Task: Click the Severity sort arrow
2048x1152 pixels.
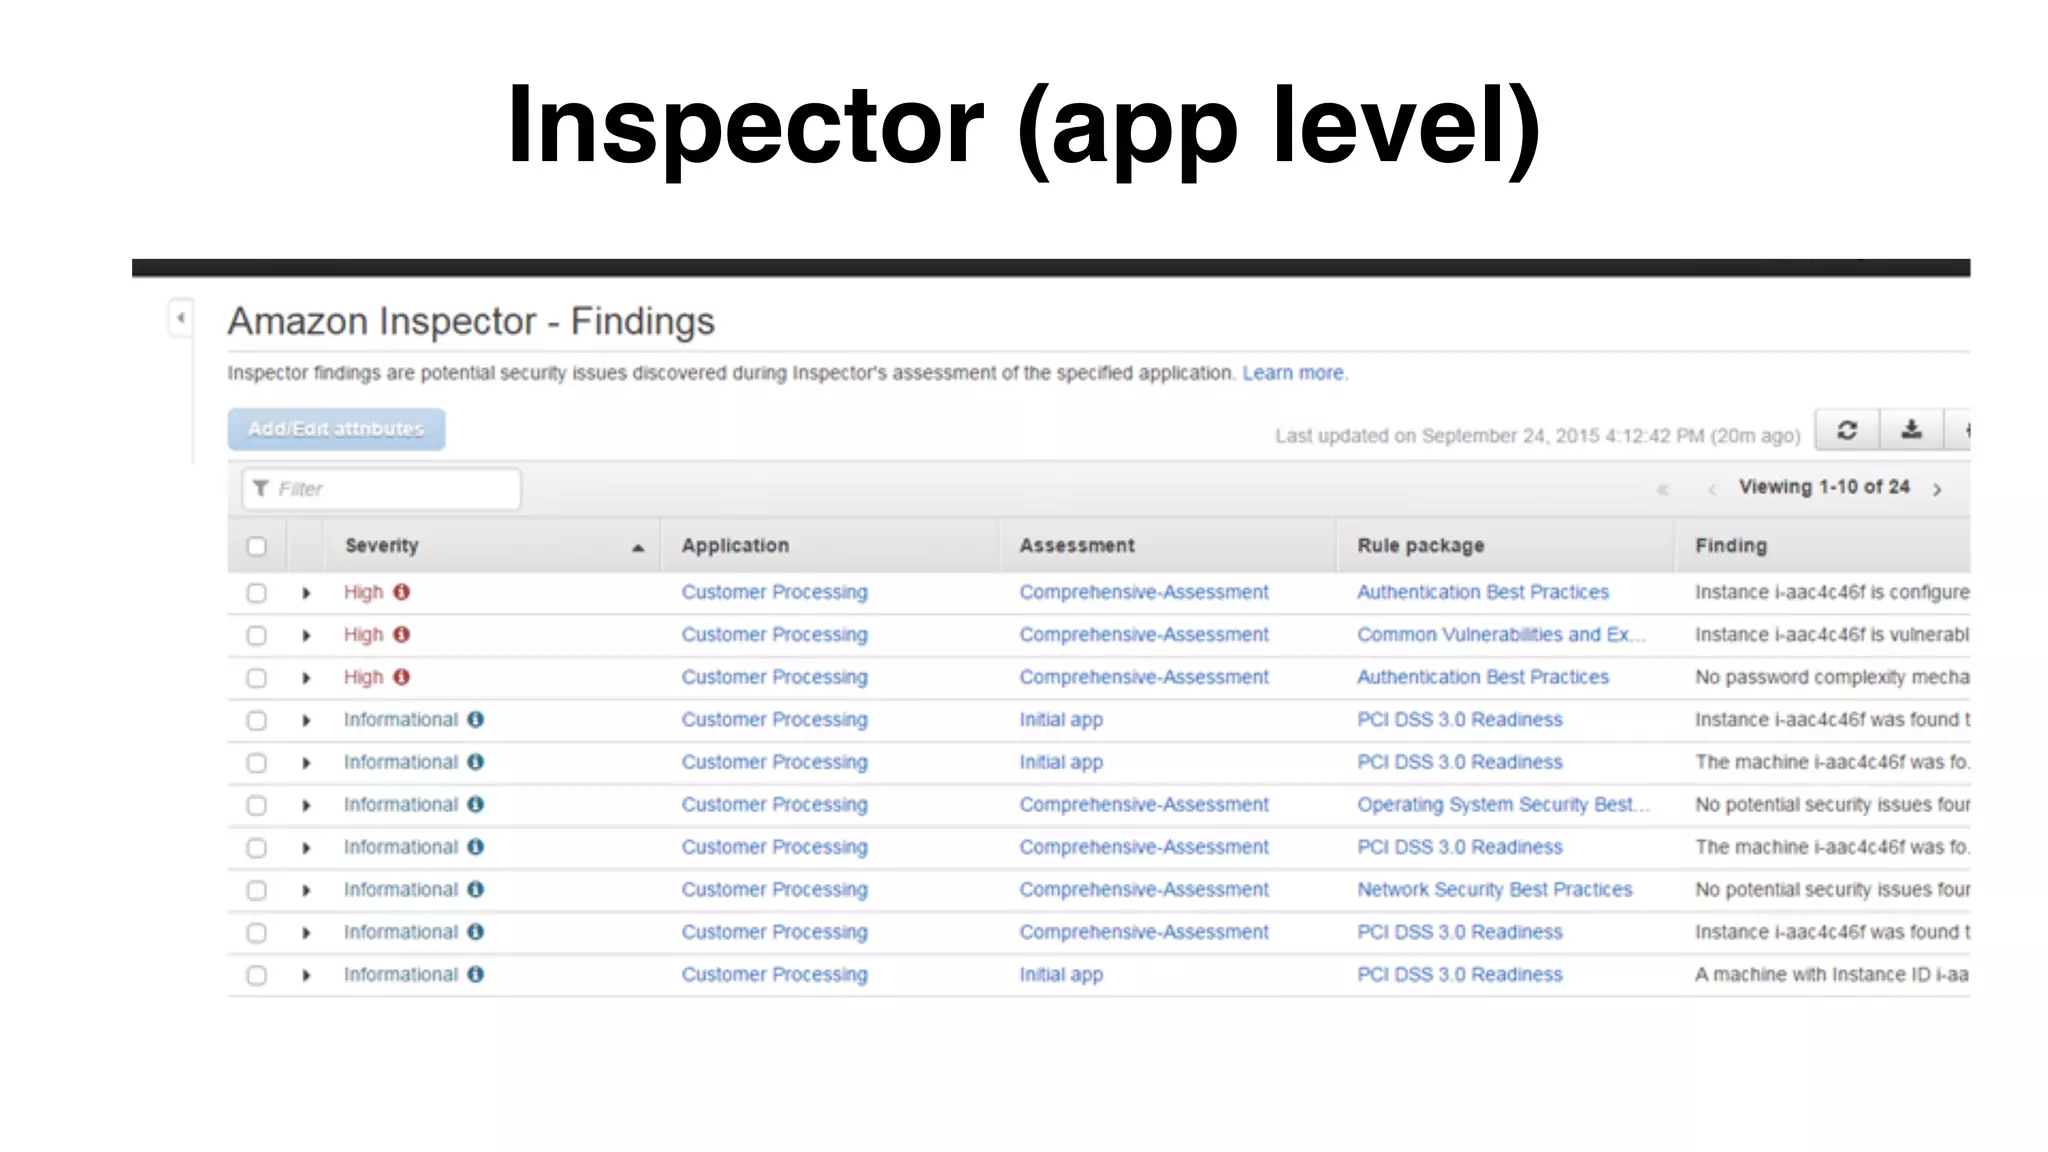Action: click(x=638, y=547)
